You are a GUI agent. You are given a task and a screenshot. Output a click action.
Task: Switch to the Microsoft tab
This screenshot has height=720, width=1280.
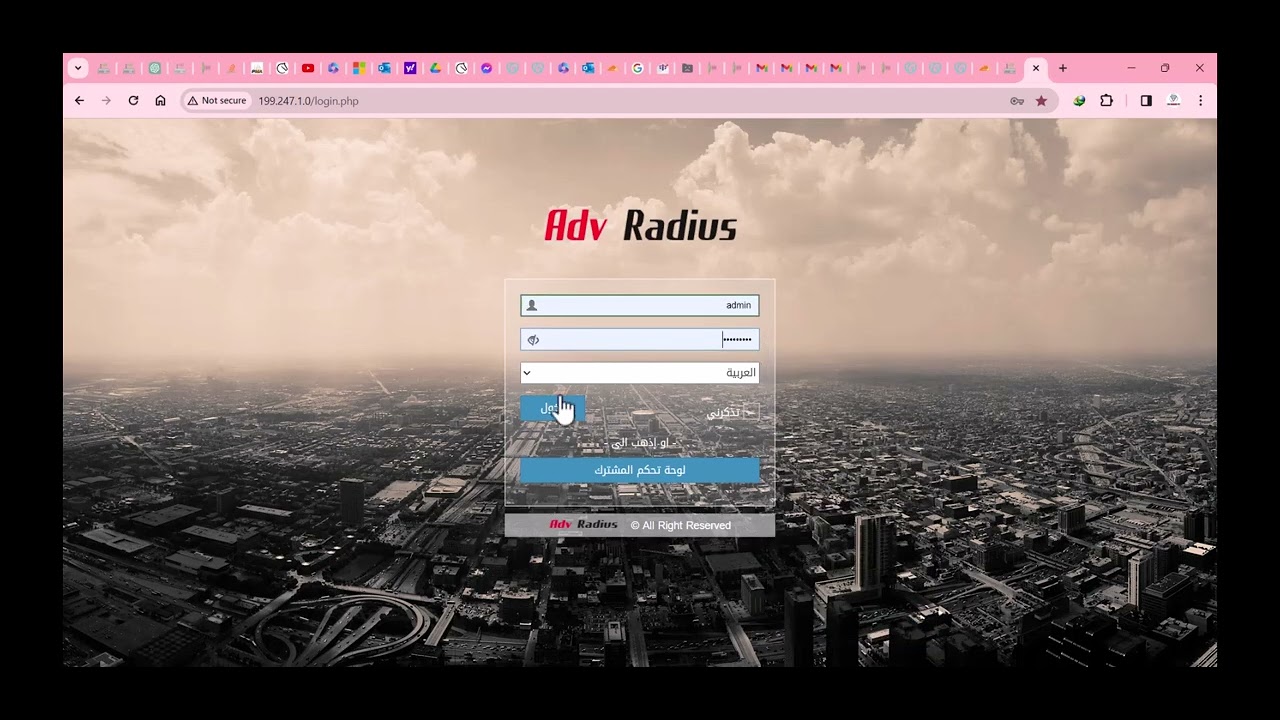pyautogui.click(x=359, y=68)
